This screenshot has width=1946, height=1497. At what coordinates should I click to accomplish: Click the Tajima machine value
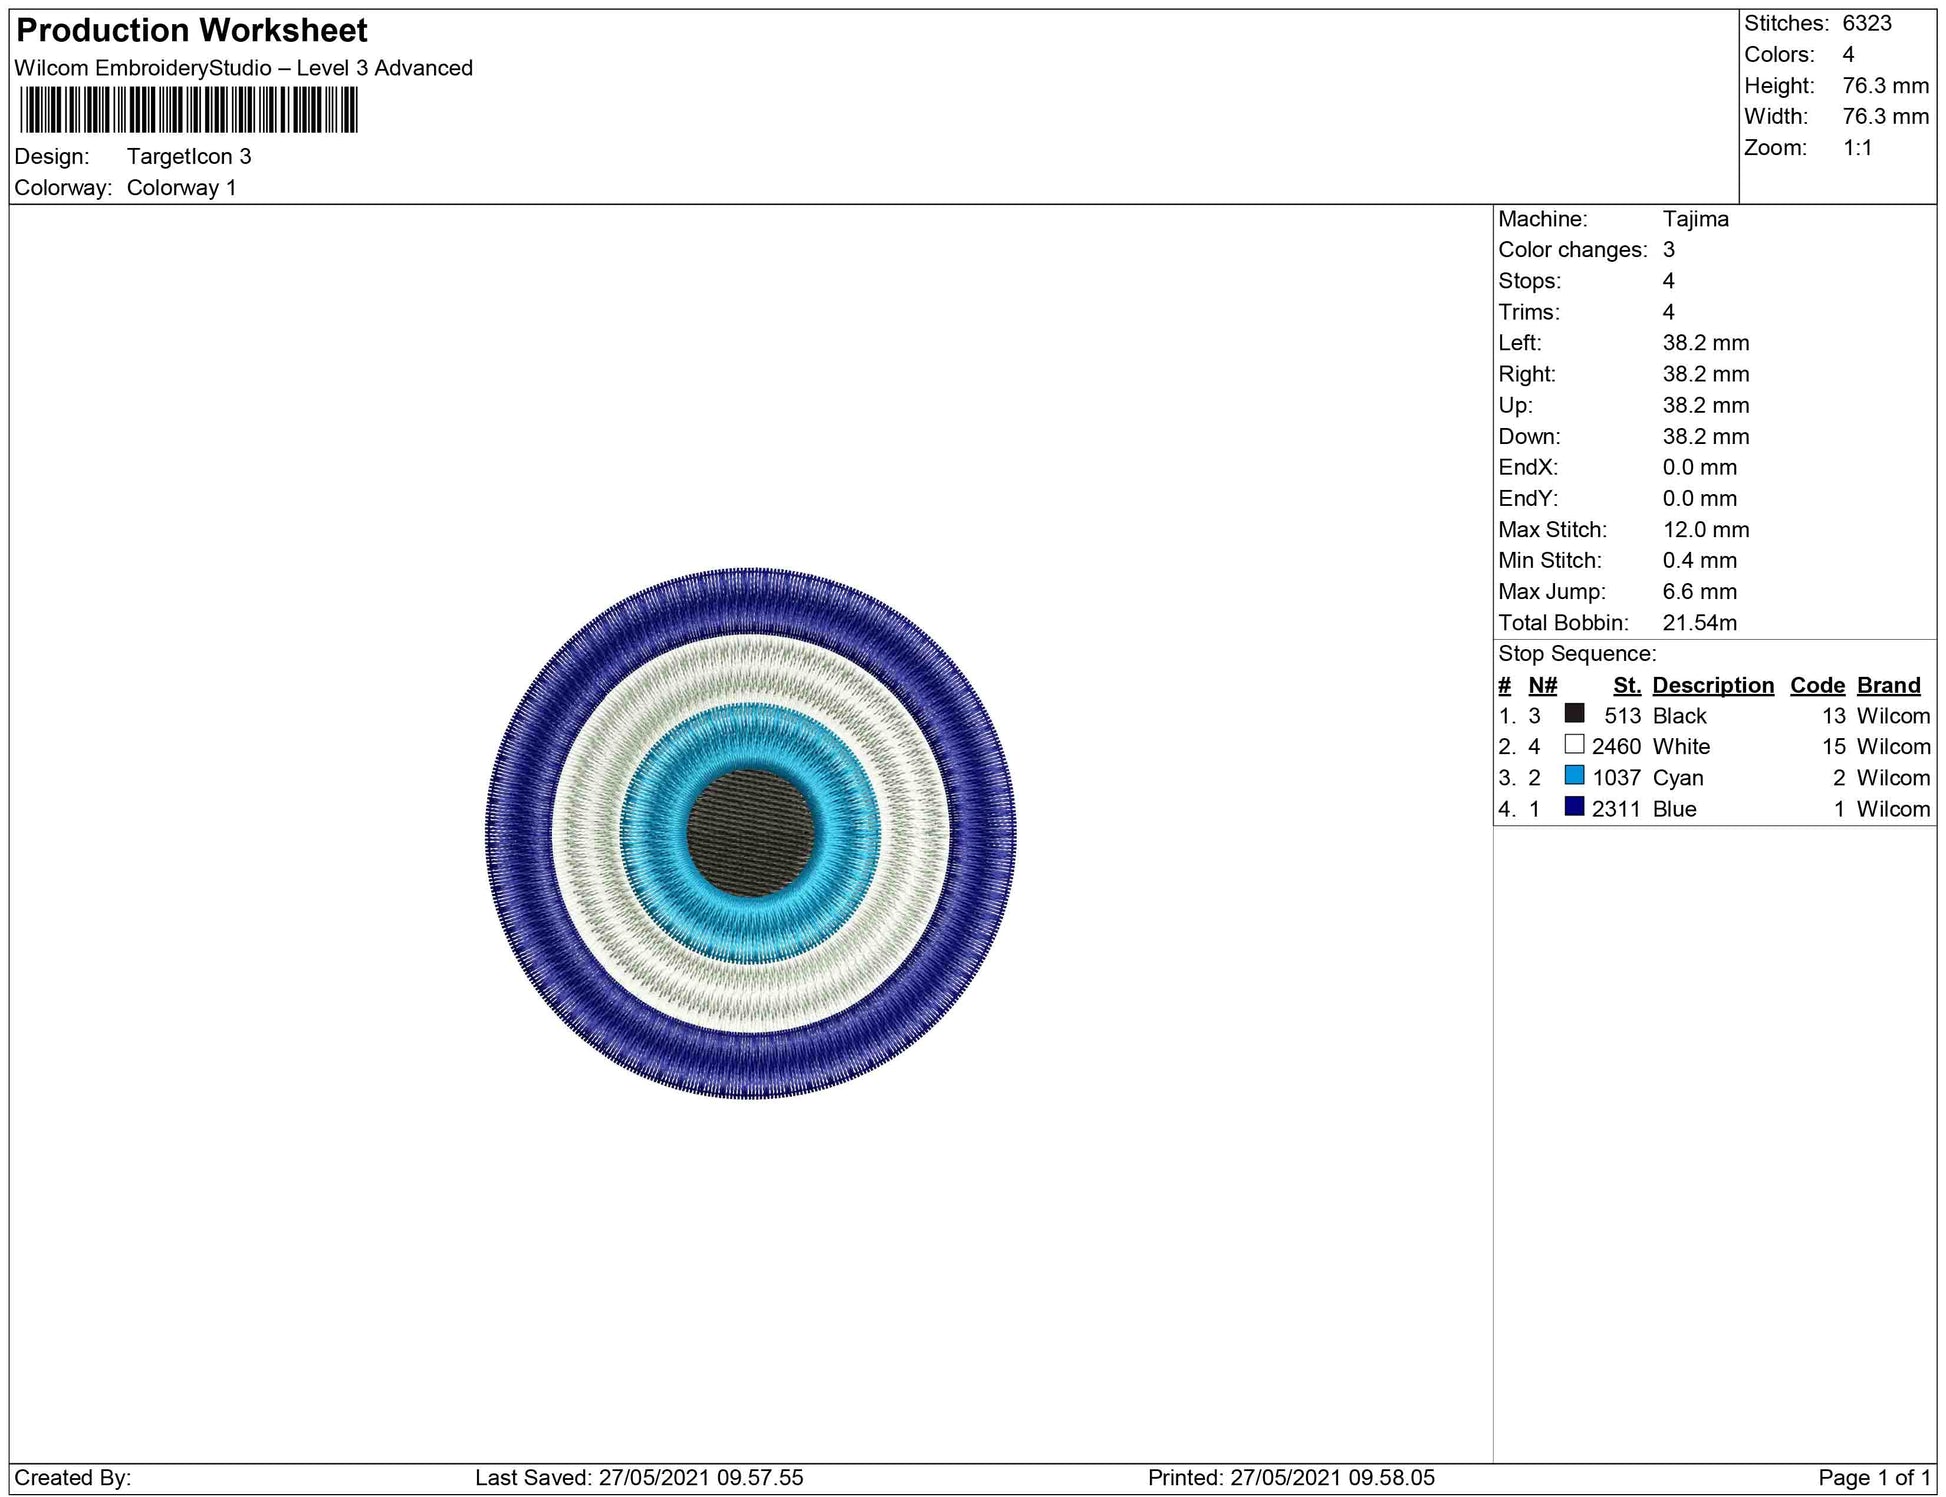1695,219
